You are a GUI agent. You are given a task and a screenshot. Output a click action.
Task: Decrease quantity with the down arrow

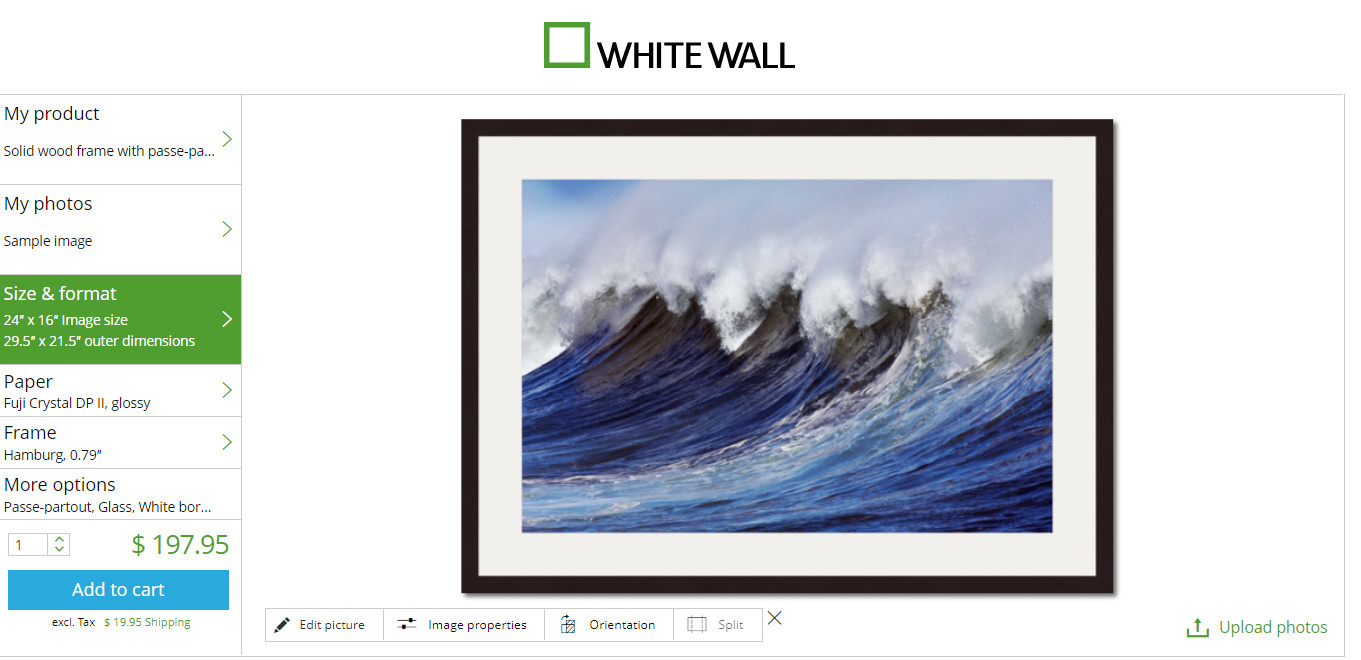[x=60, y=550]
